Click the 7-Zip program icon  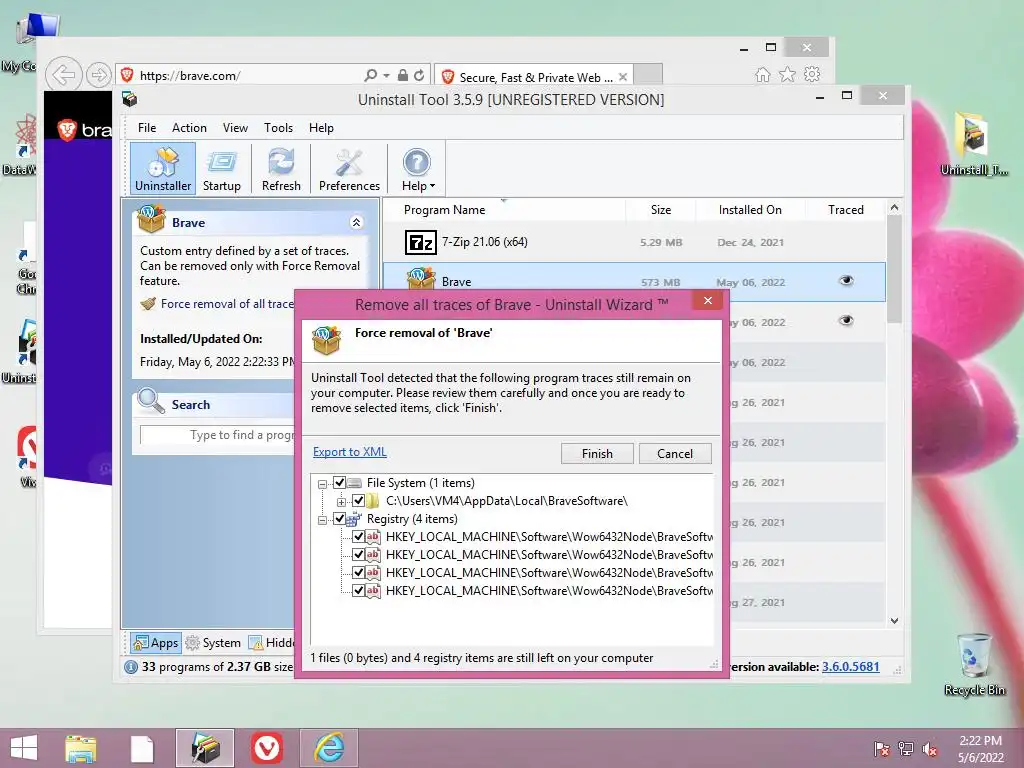[x=421, y=242]
